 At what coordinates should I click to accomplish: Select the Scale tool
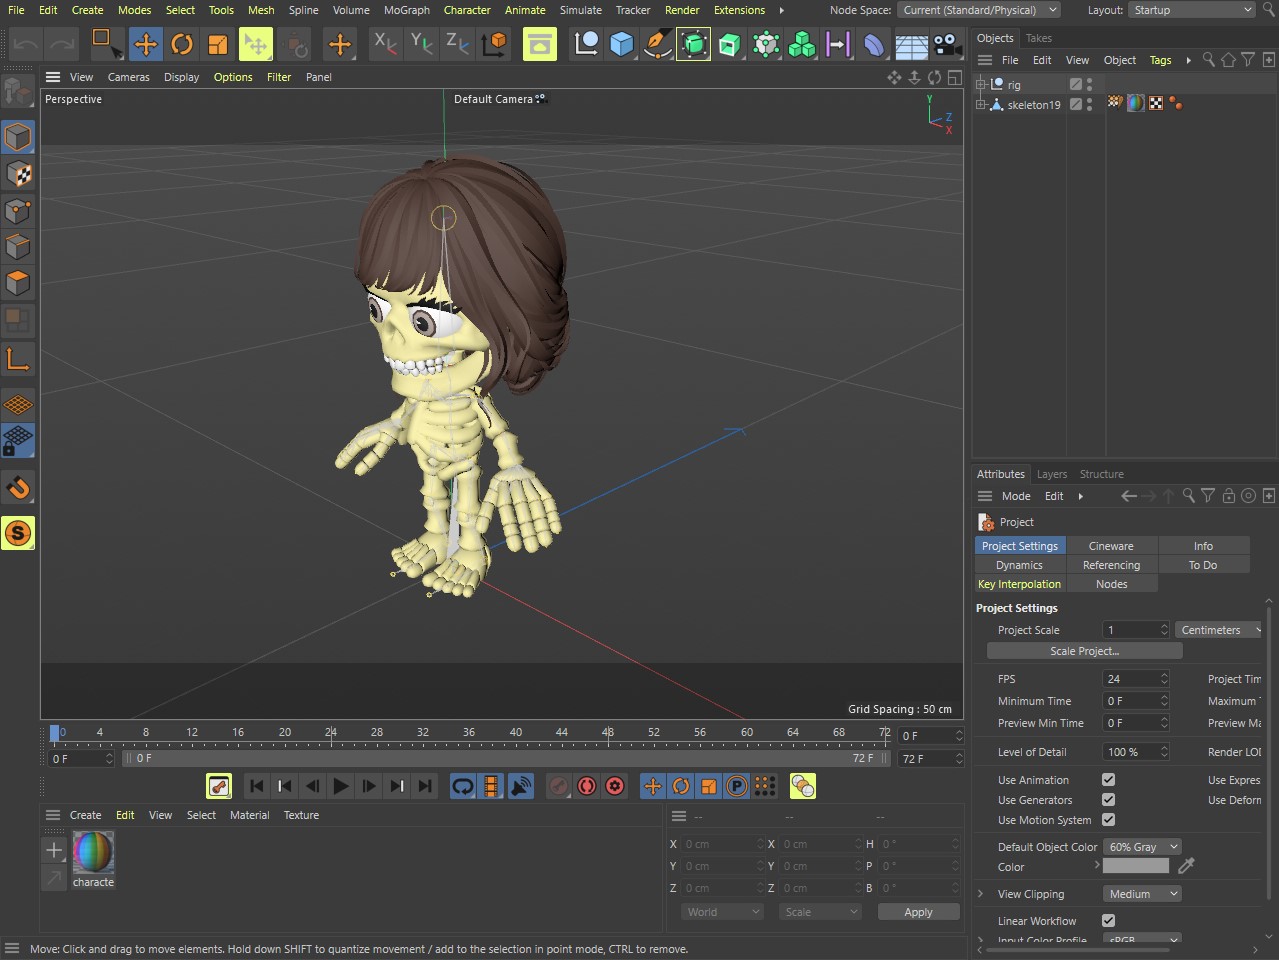pos(218,44)
